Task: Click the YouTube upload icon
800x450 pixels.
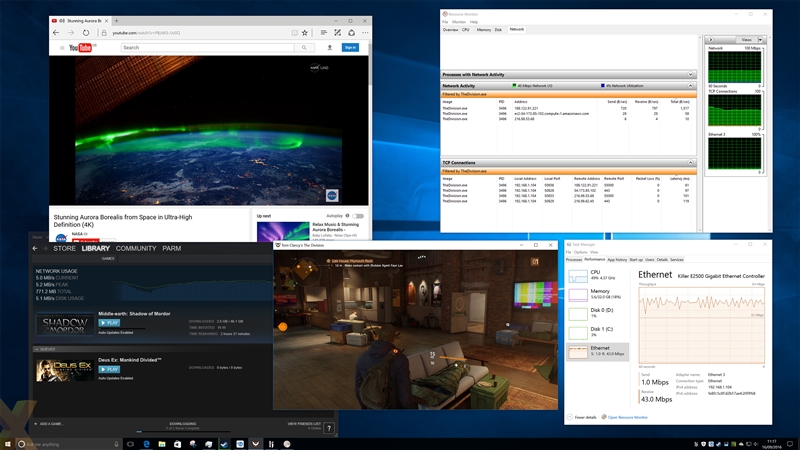Action: tap(329, 47)
